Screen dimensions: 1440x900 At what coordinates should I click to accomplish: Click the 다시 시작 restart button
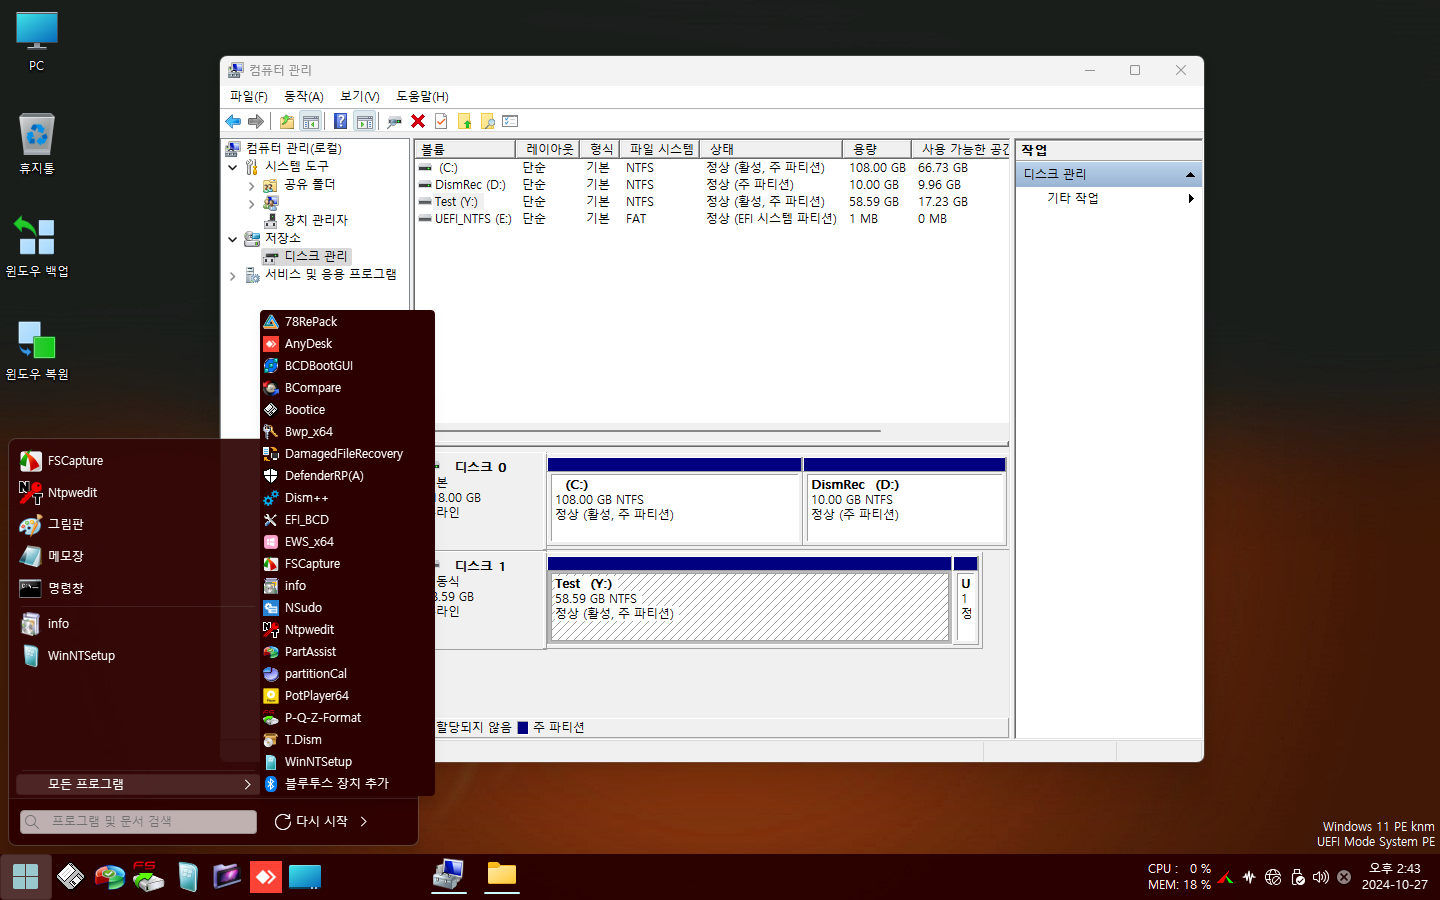[311, 821]
